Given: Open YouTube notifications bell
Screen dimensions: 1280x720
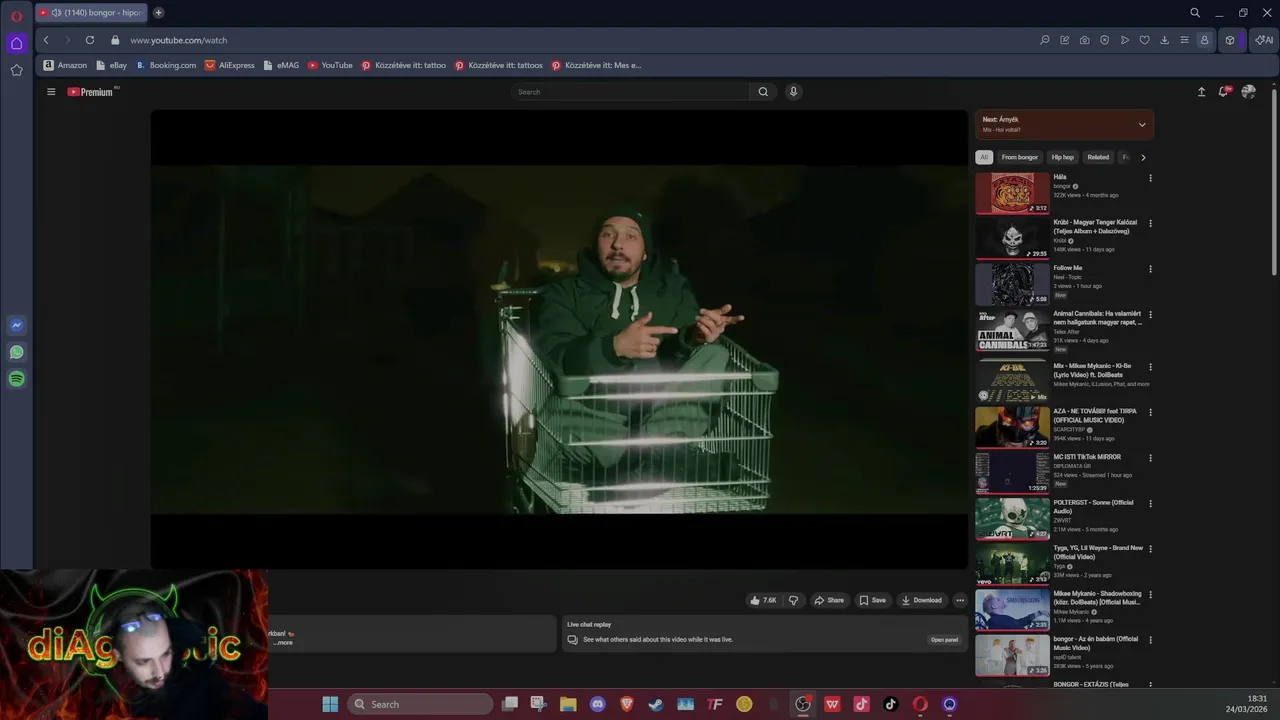Looking at the screenshot, I should point(1223,92).
